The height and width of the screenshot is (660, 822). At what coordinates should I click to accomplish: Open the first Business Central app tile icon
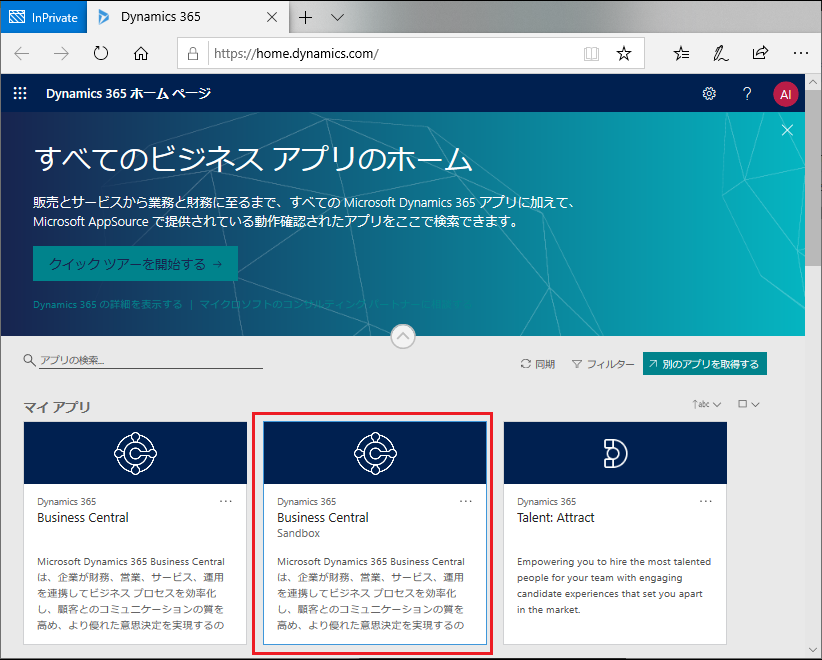click(x=135, y=453)
